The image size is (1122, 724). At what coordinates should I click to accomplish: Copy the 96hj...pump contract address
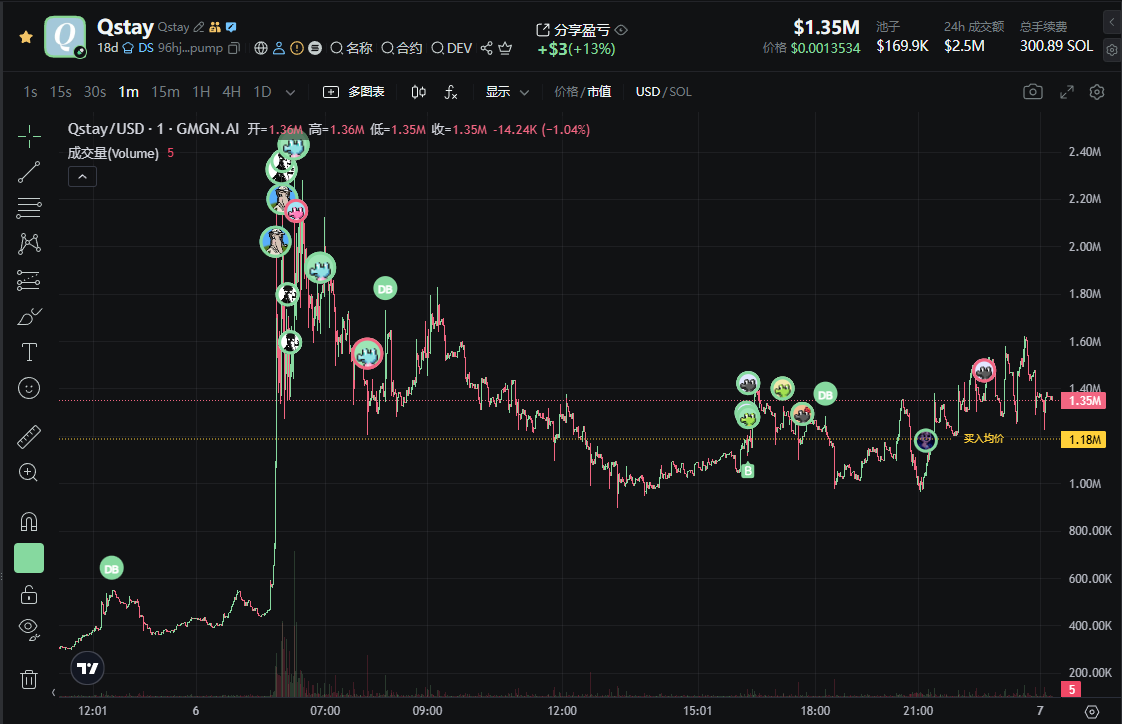(x=234, y=48)
